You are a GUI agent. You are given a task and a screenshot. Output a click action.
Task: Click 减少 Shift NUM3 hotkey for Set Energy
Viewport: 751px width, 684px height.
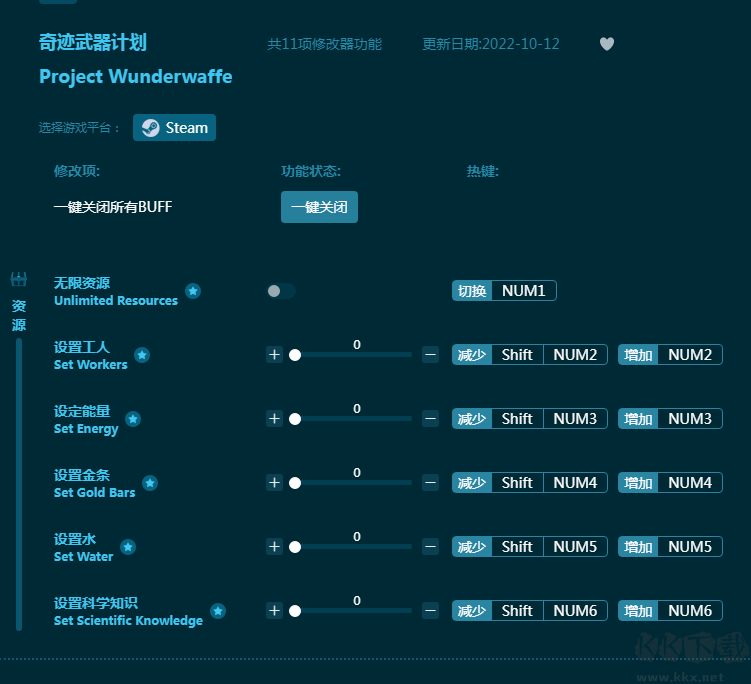[x=530, y=419]
